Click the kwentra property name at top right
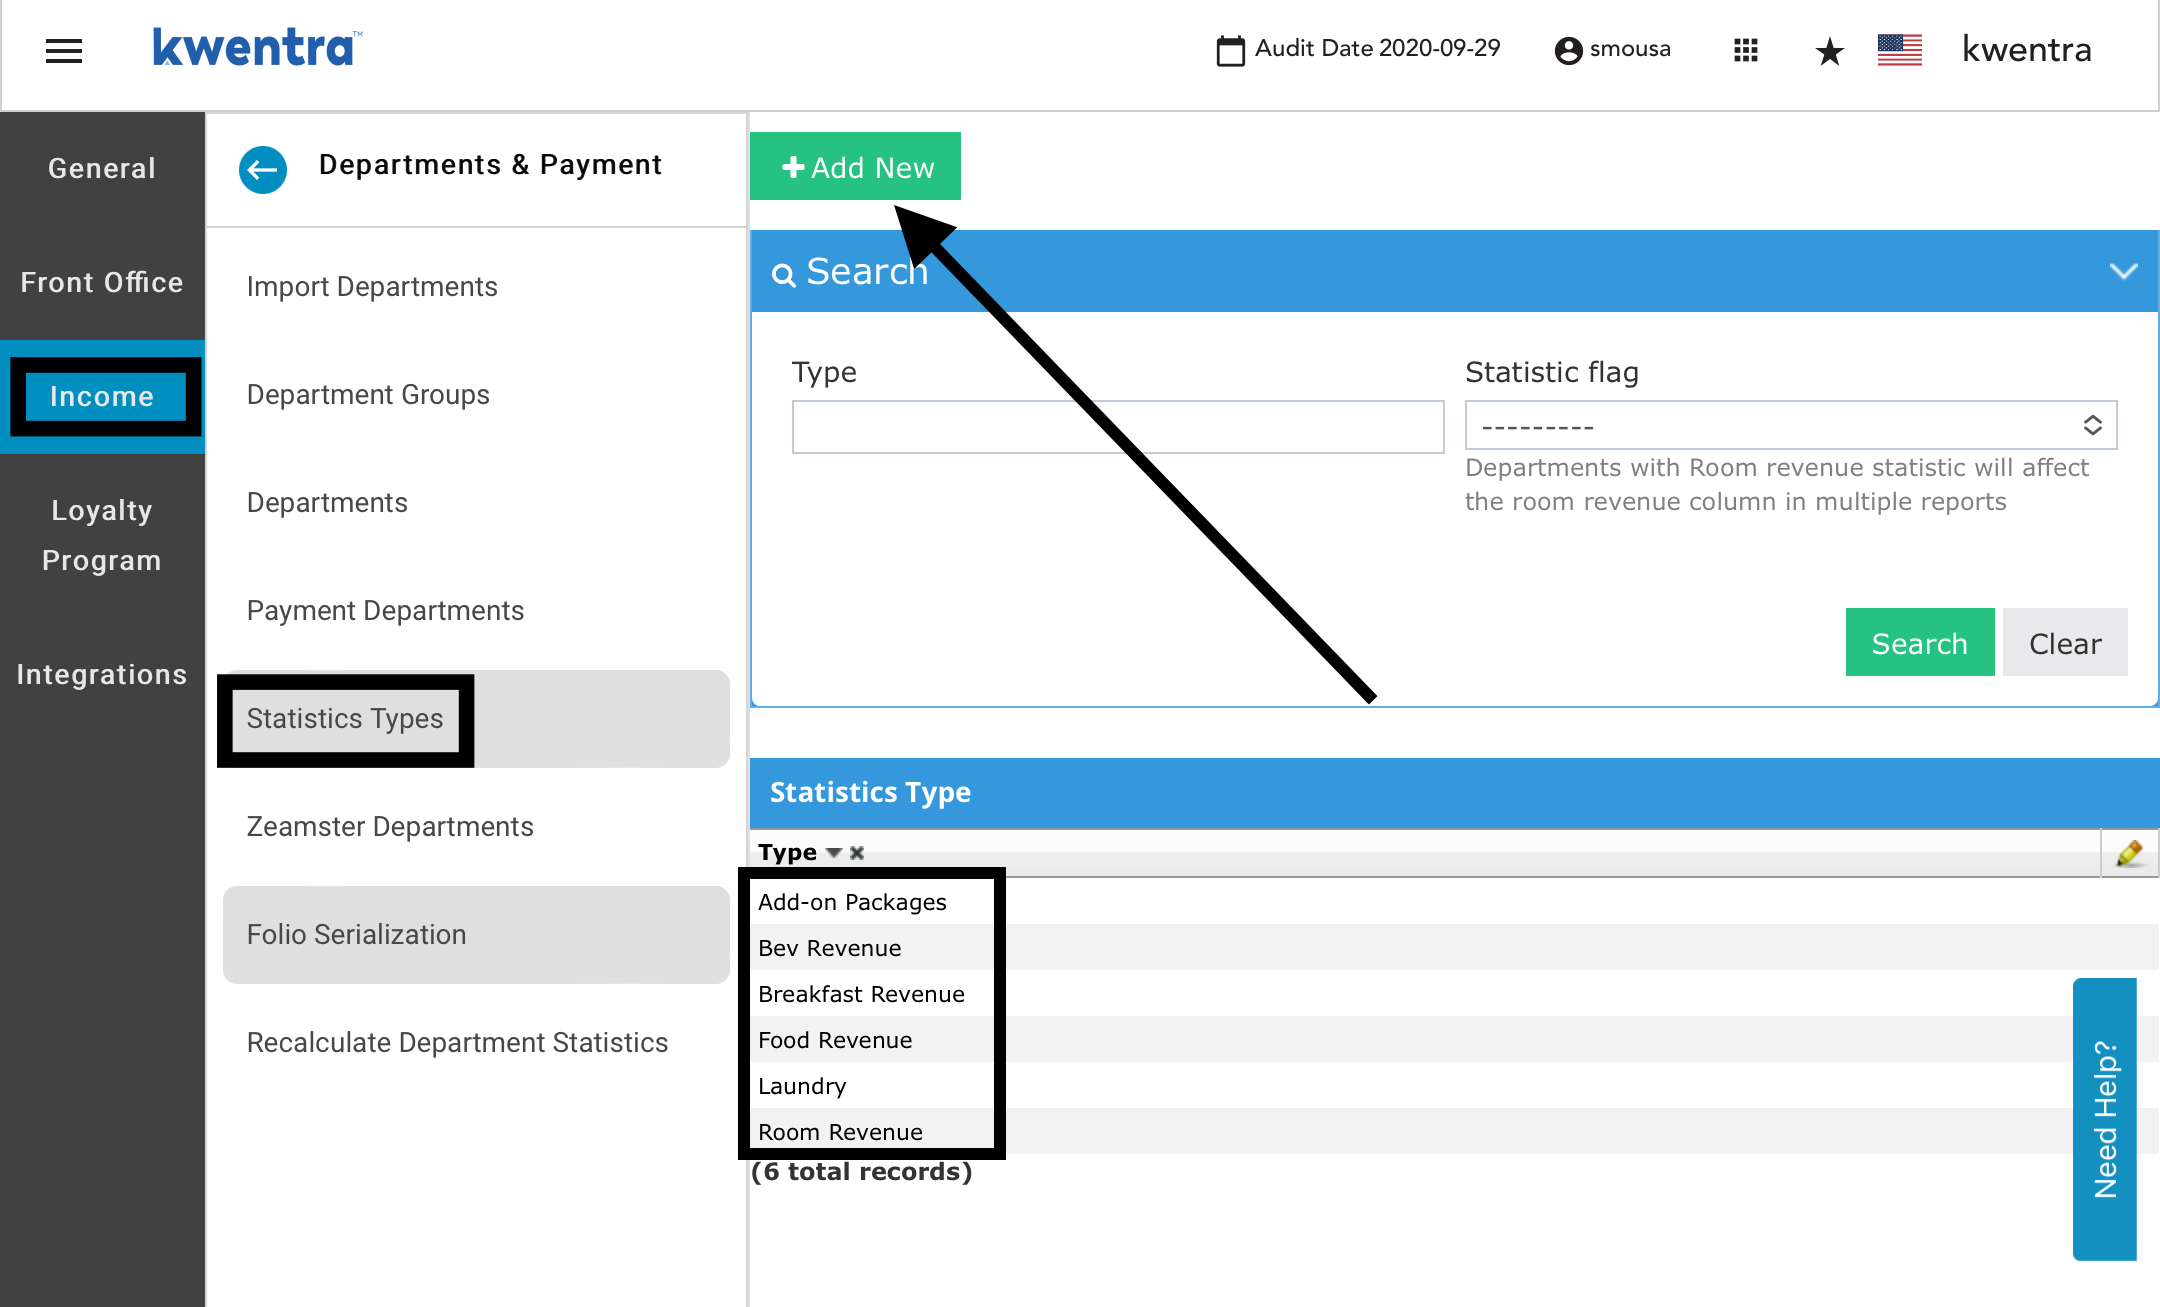 point(2027,50)
